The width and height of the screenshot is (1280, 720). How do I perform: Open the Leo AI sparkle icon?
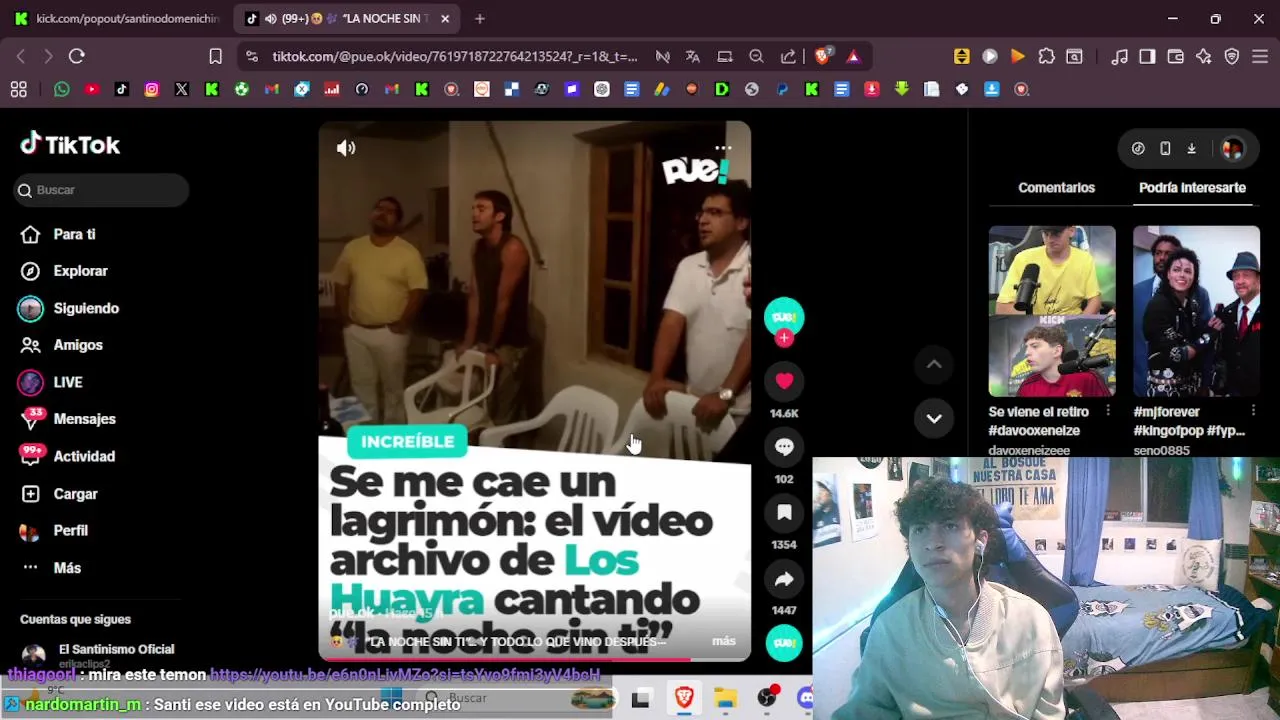tap(1204, 57)
